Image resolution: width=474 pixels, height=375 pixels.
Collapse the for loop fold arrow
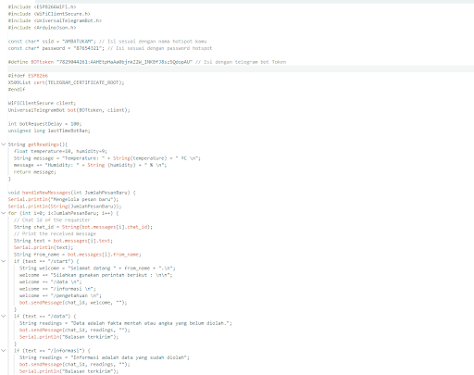click(x=4, y=213)
